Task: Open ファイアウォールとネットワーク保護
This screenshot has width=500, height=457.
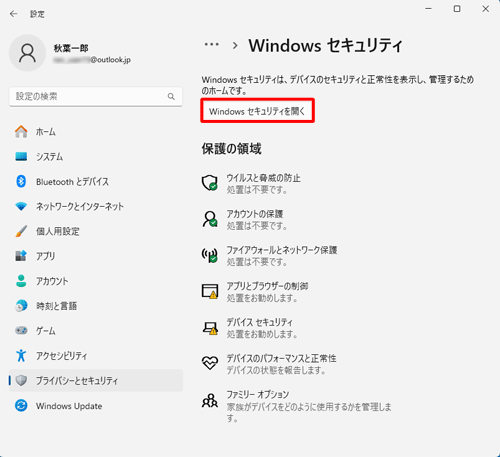Action: coord(282,256)
